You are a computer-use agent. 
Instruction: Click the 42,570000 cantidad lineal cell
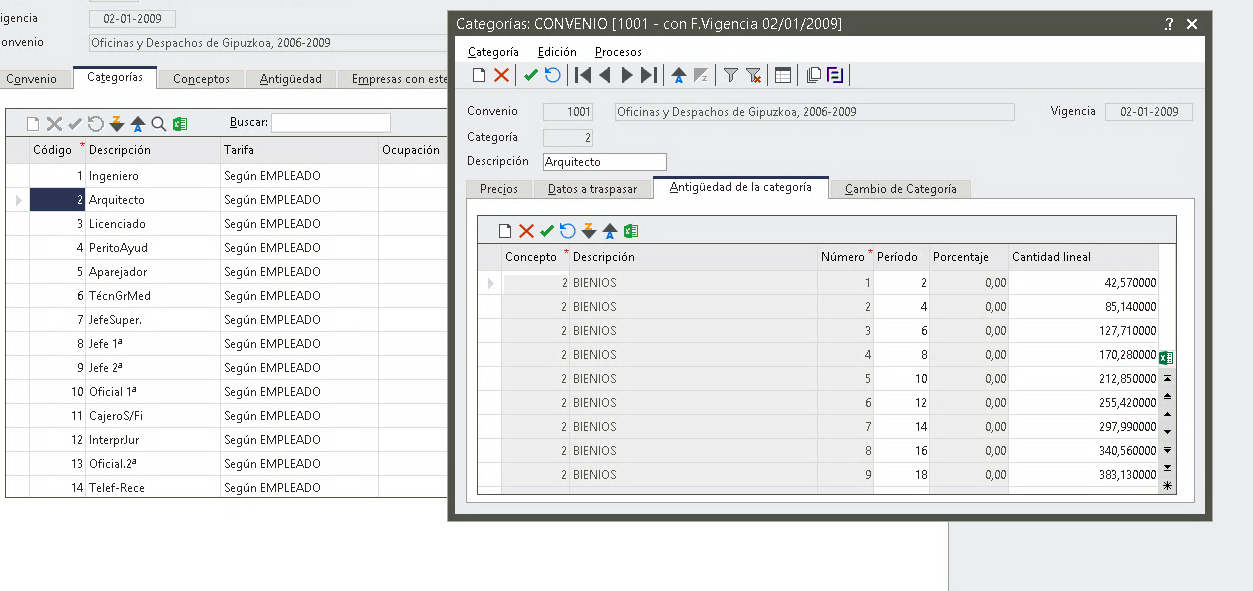pyautogui.click(x=1084, y=283)
